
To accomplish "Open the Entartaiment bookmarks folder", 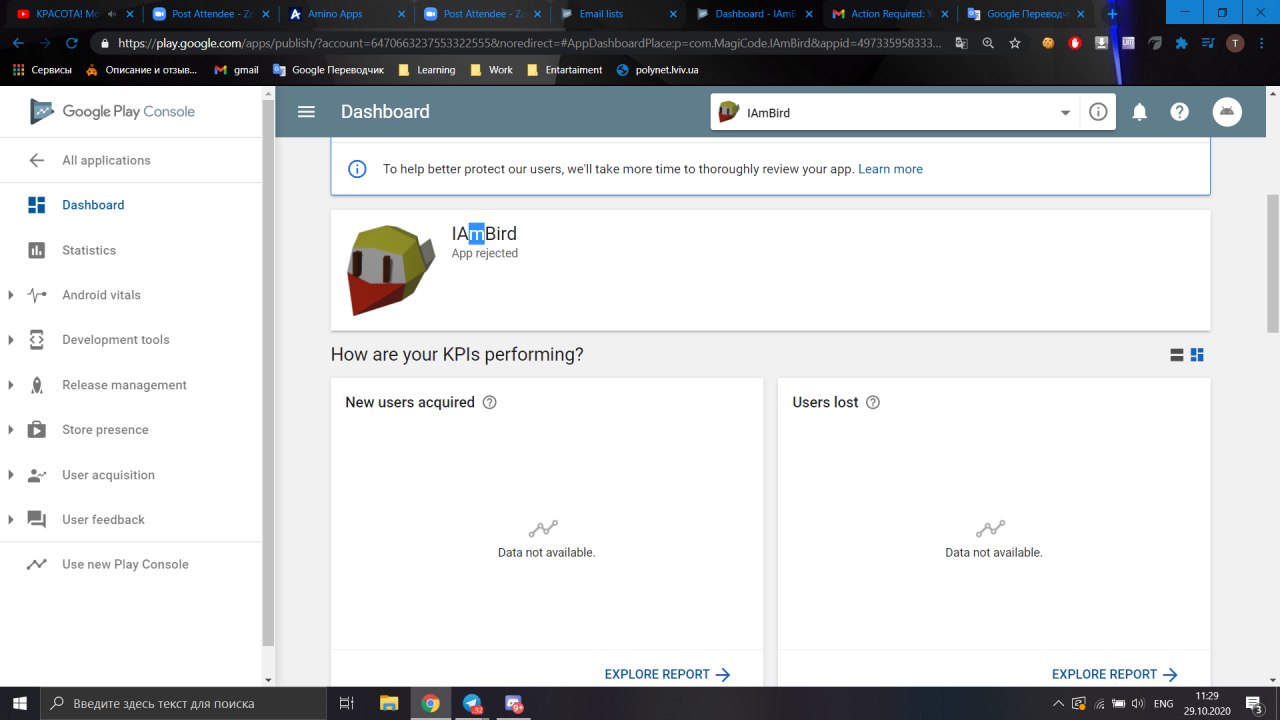I will click(x=564, y=70).
